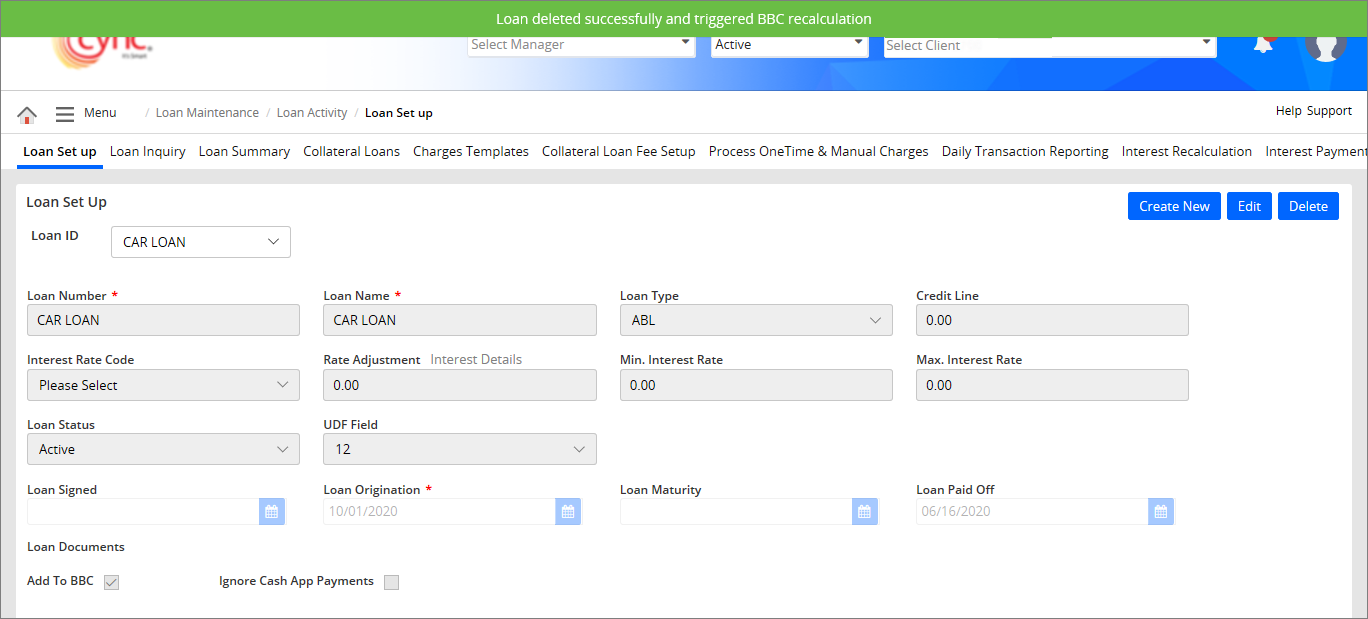The image size is (1368, 619).
Task: Expand the Loan ID dropdown
Action: point(200,242)
